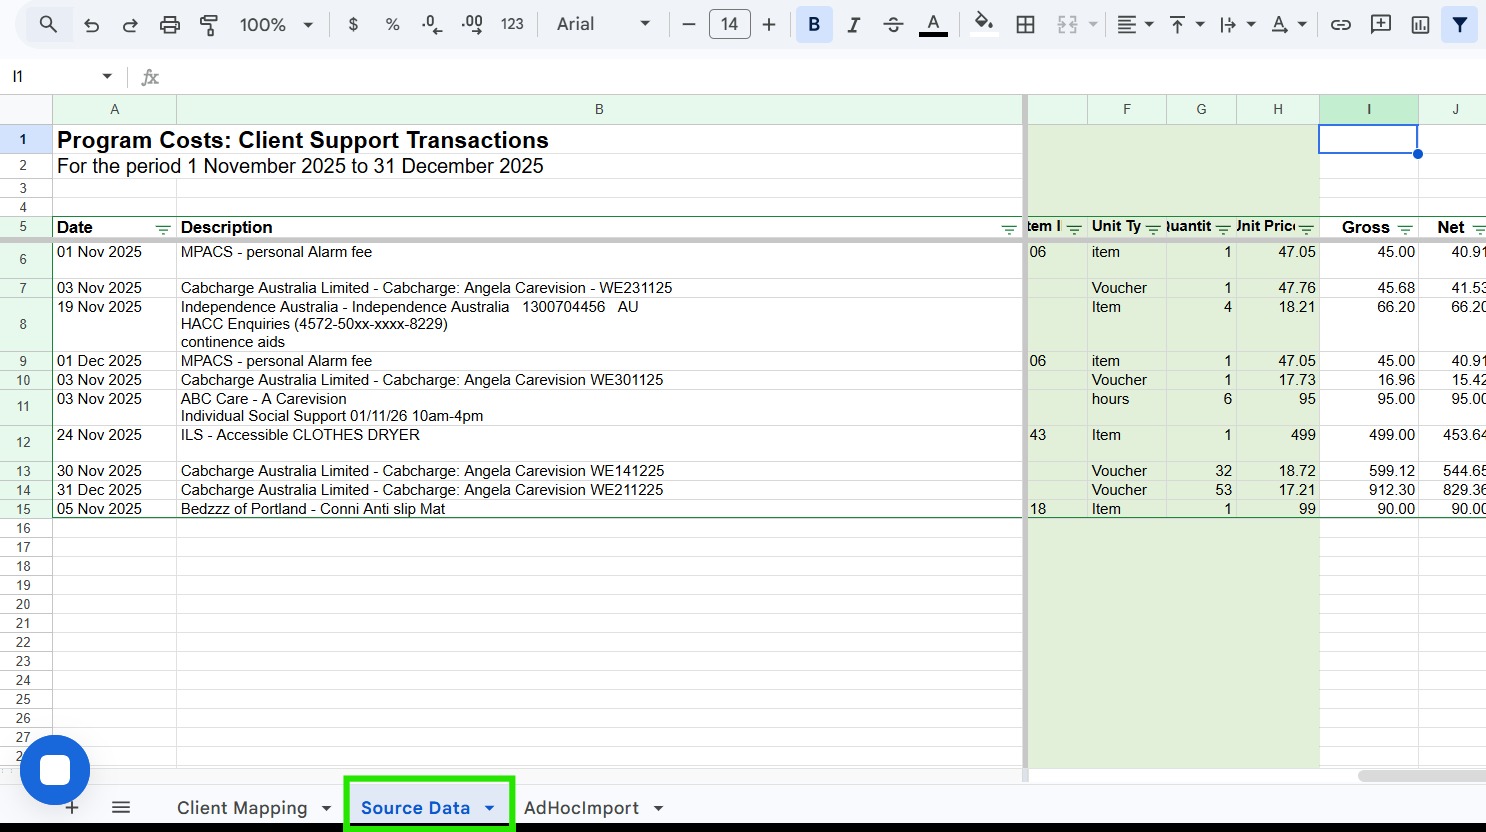Screen dimensions: 1486x832
Task: Select the paint format tool
Action: tap(209, 25)
